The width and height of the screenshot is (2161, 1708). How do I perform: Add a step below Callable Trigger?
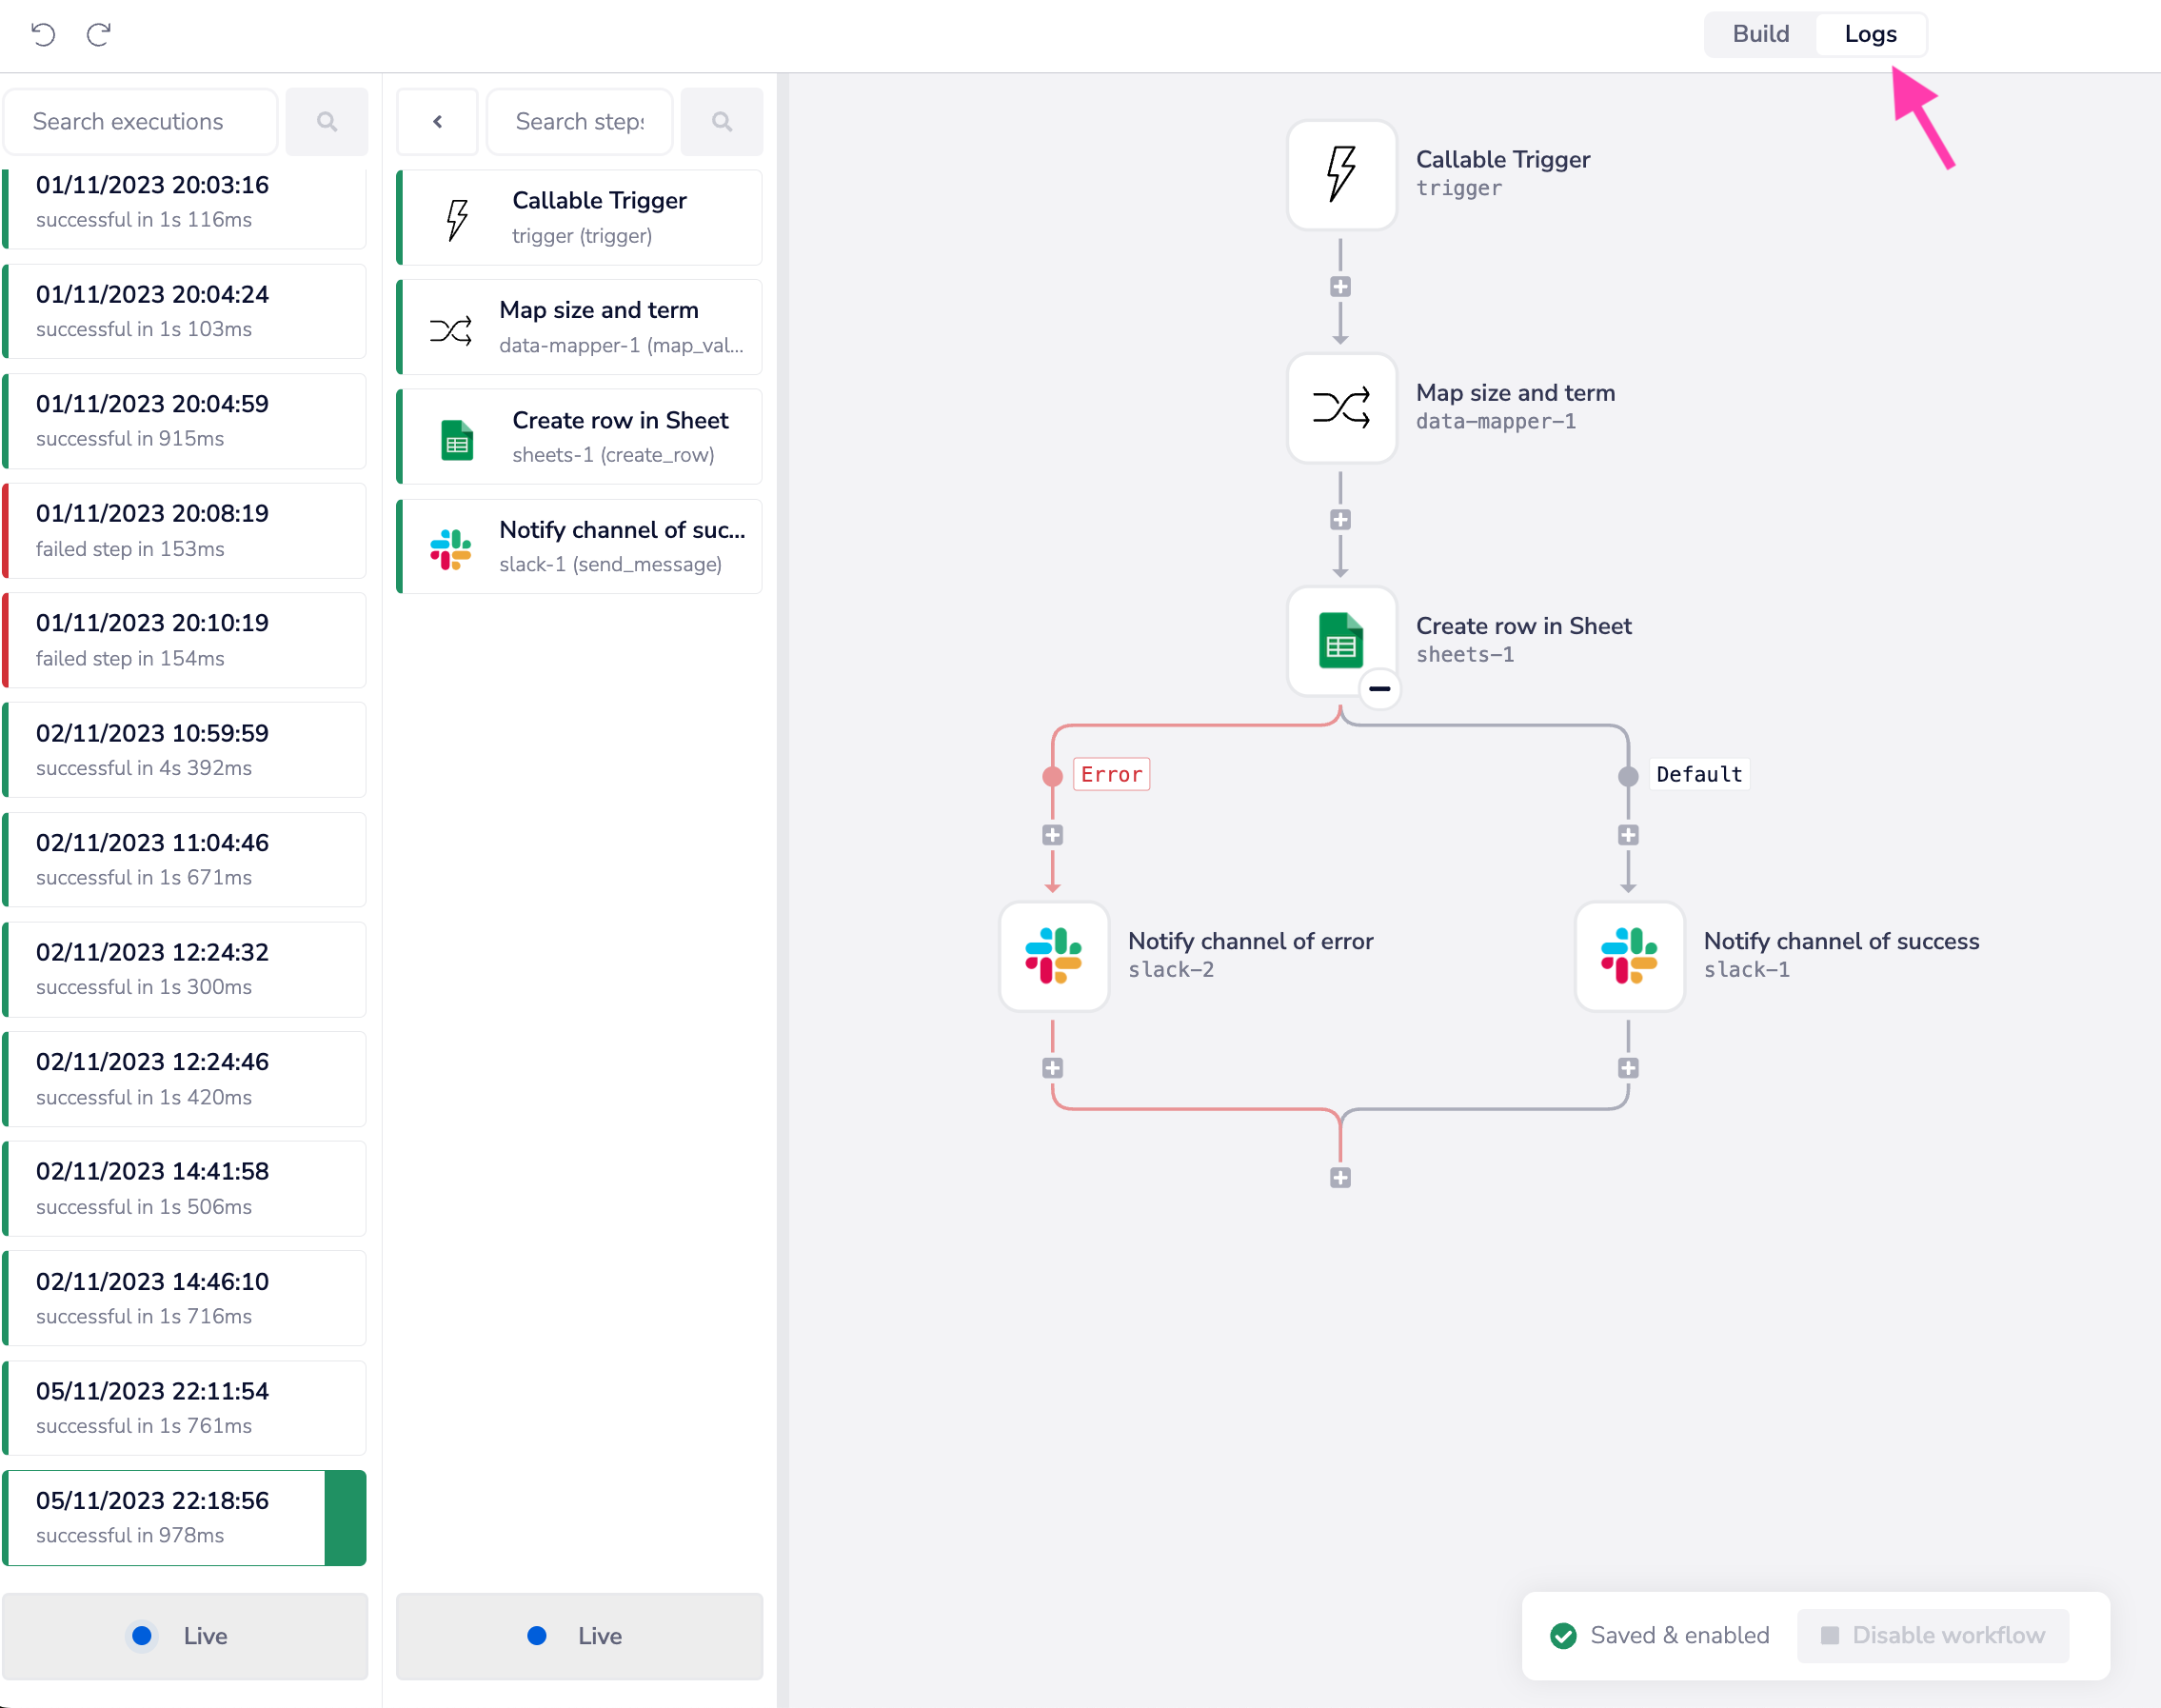(1340, 287)
